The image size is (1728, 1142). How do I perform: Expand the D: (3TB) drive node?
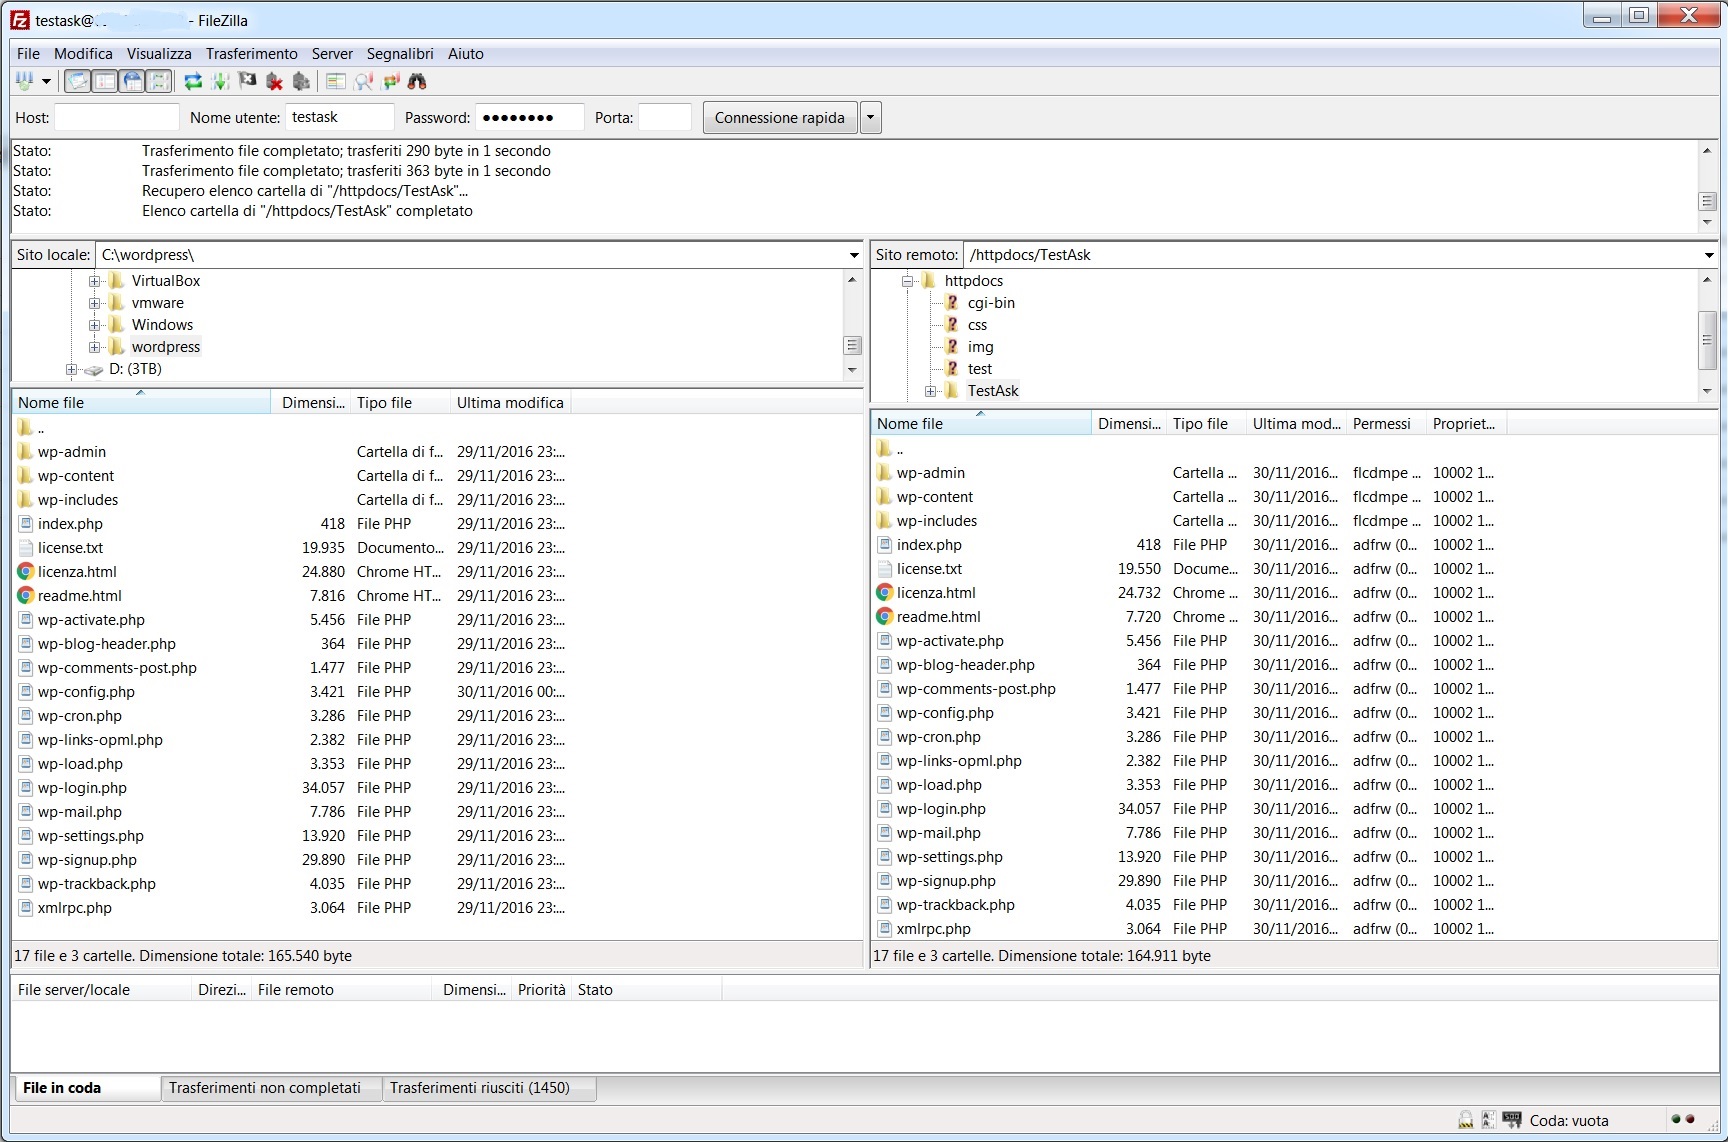coord(72,369)
